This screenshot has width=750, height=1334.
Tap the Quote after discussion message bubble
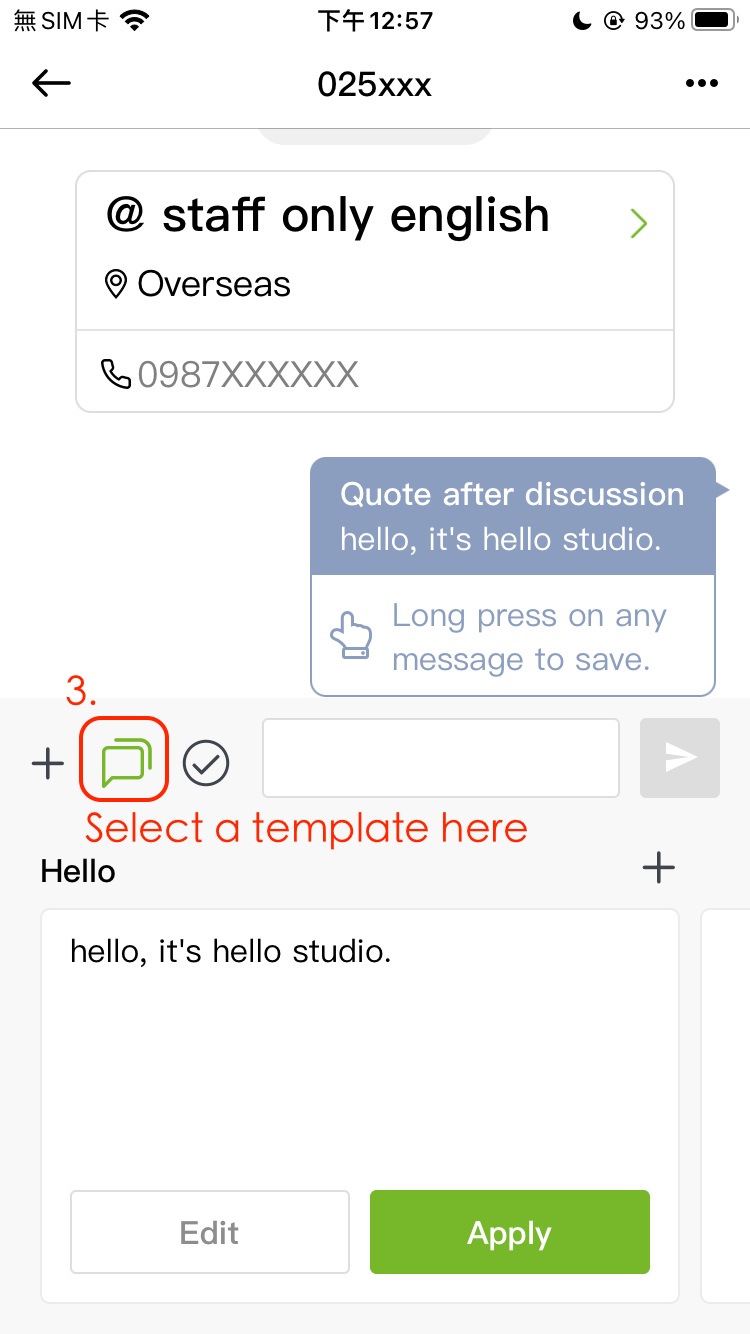click(512, 517)
